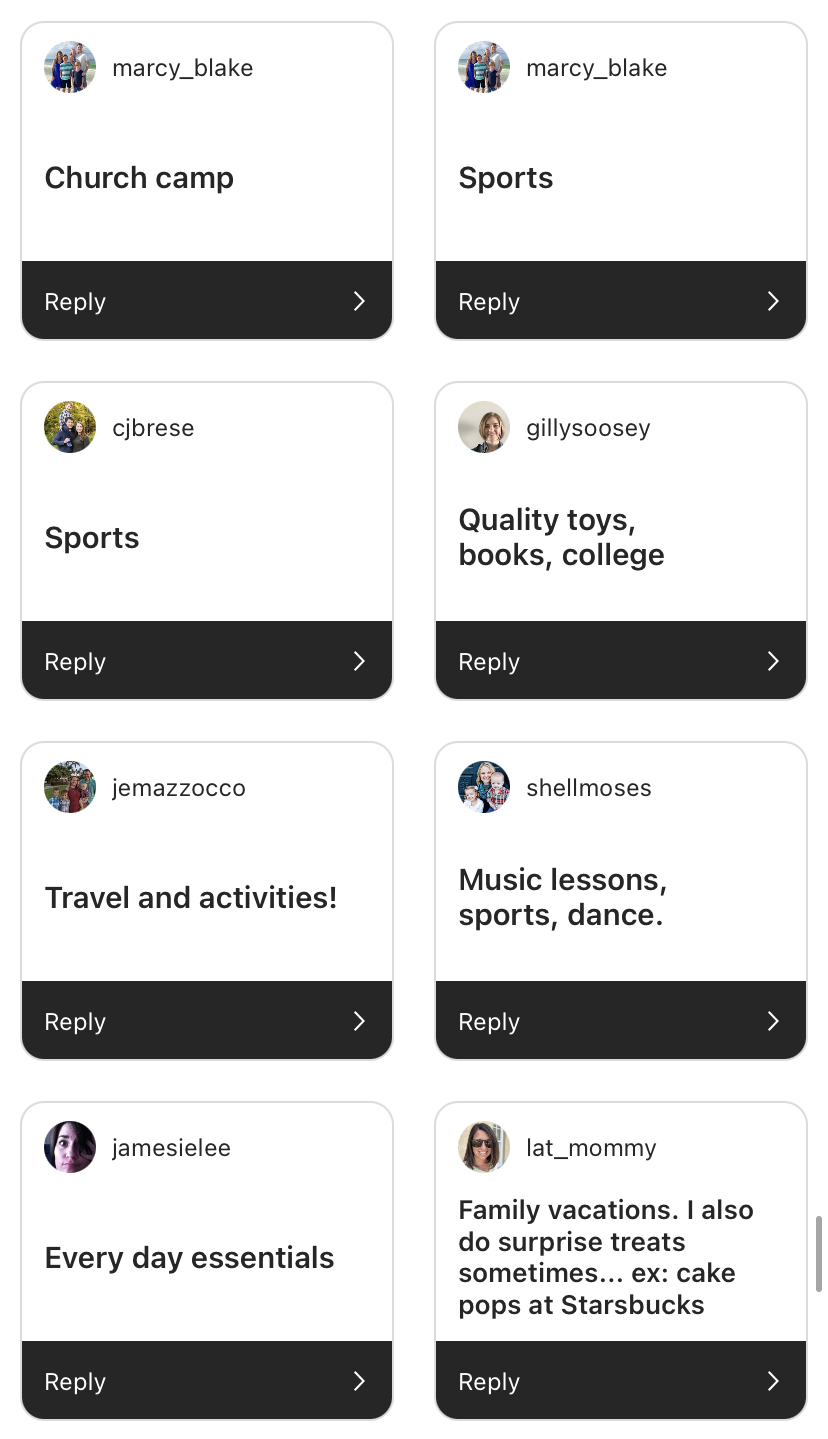828x1439 pixels.
Task: Reply to marcy_blake right-side Sports answer
Action: [621, 301]
